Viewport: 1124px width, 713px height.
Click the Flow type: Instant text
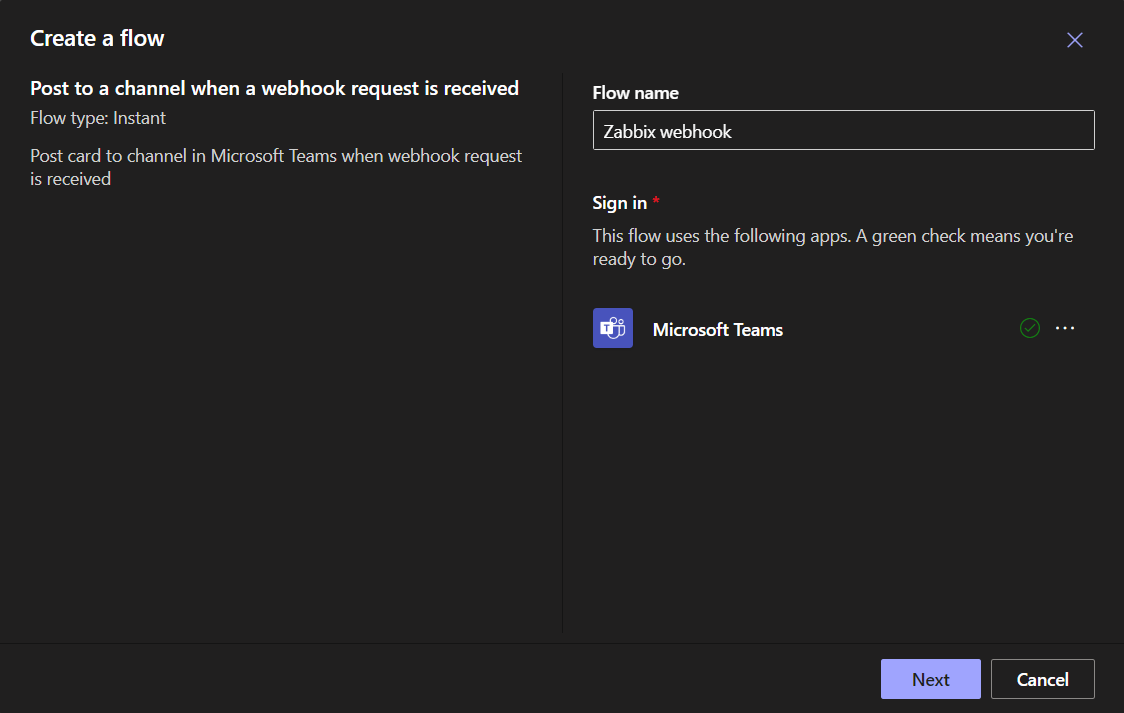98,118
